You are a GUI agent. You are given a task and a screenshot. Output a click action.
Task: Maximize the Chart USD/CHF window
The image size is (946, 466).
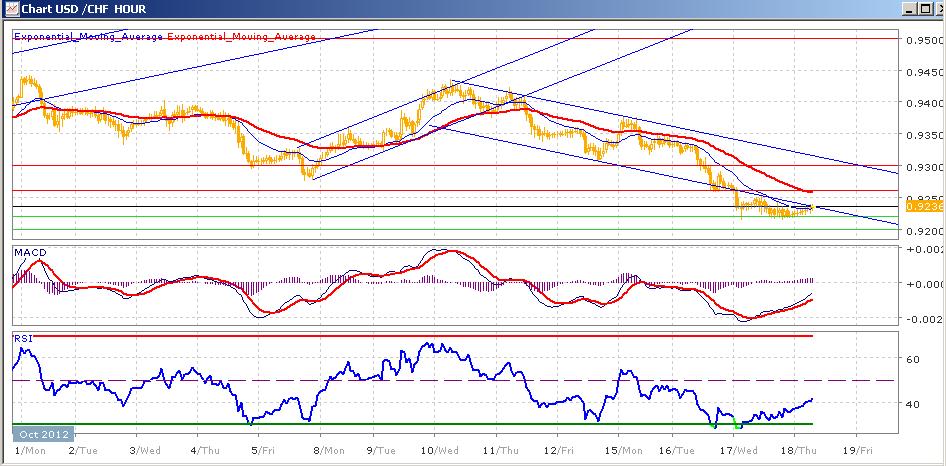[x=924, y=9]
